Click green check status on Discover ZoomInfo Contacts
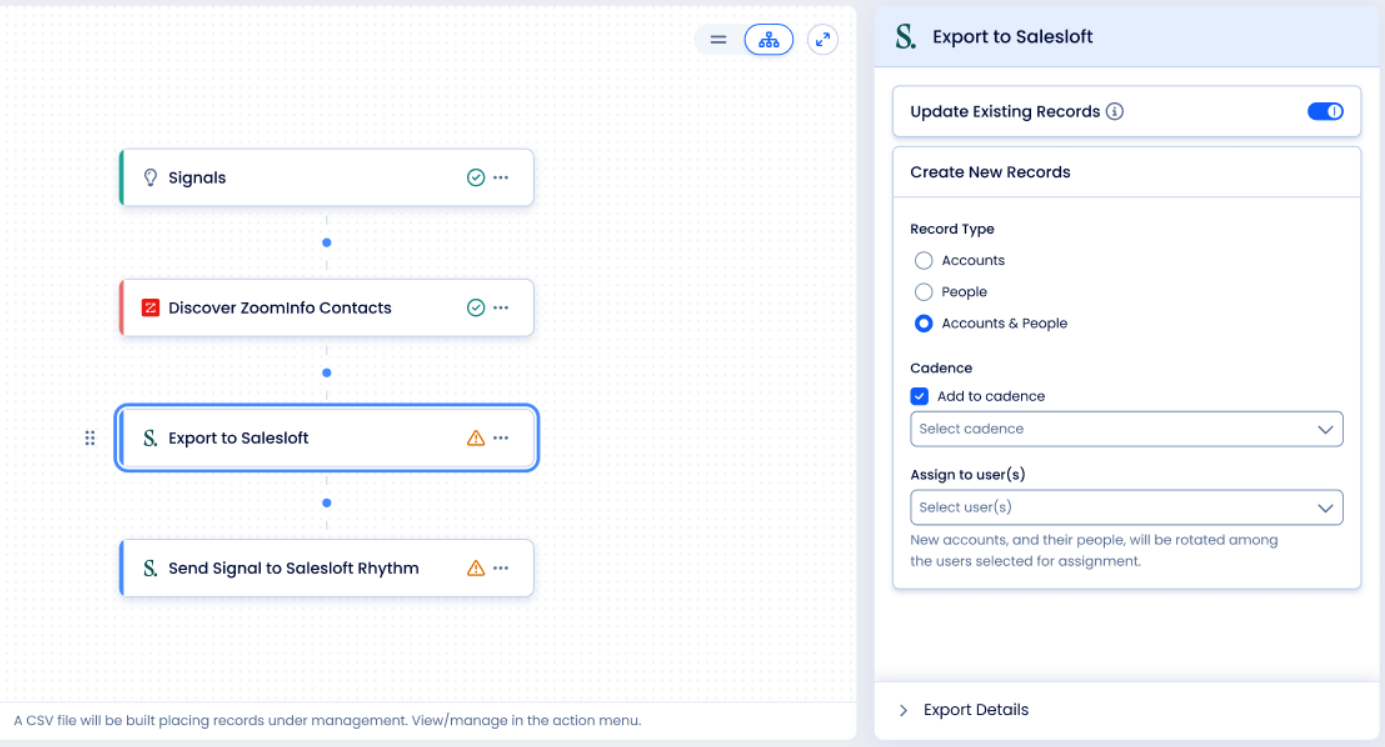1385x747 pixels. pyautogui.click(x=476, y=308)
